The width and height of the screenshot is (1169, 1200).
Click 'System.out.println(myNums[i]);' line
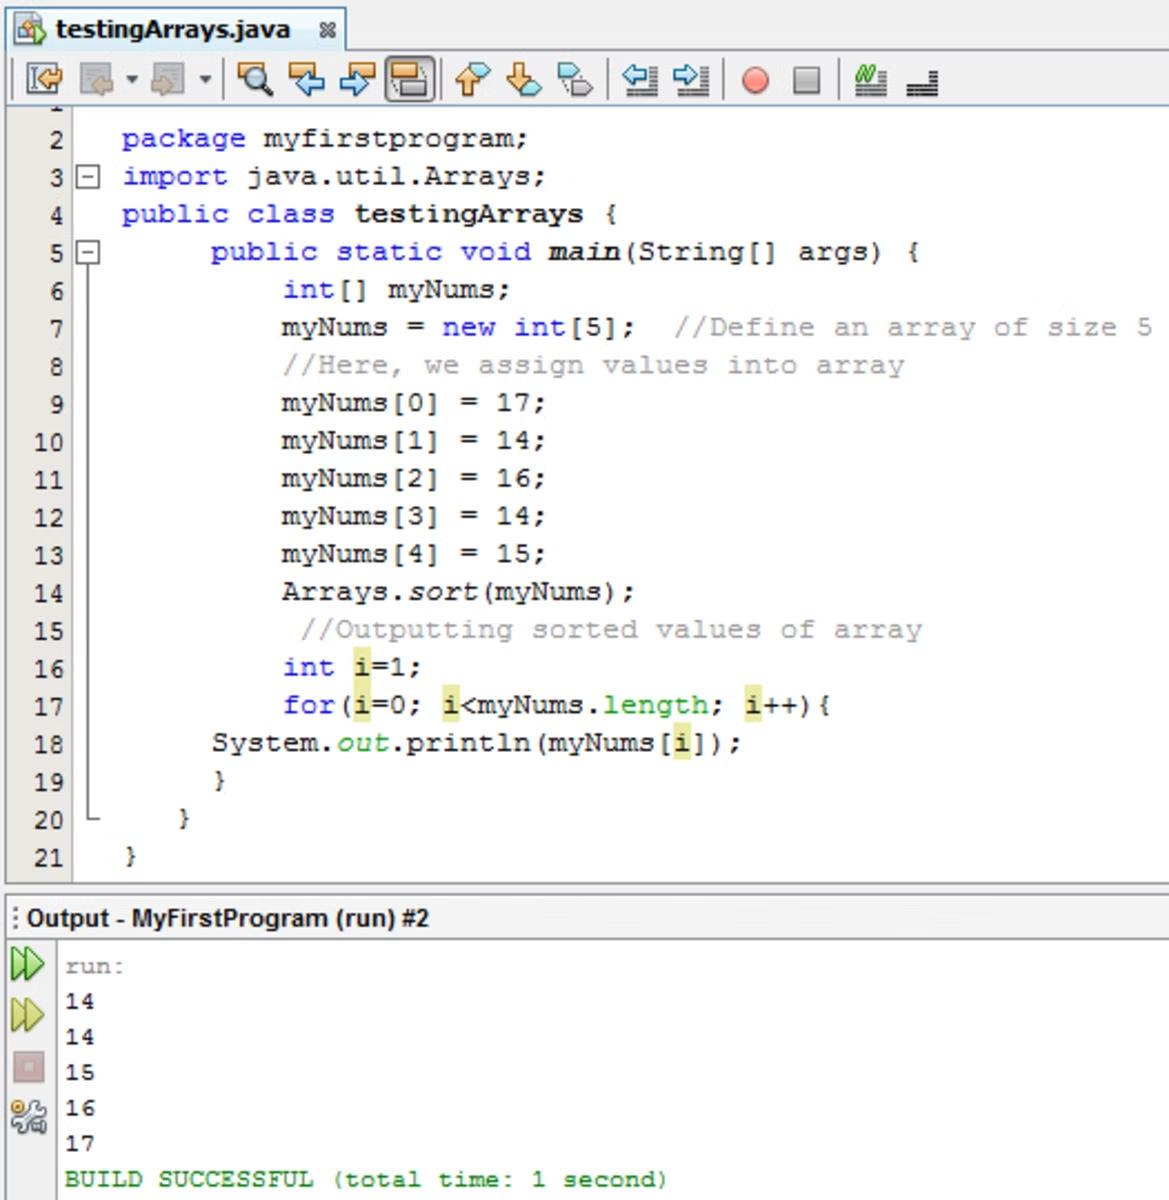pos(476,743)
